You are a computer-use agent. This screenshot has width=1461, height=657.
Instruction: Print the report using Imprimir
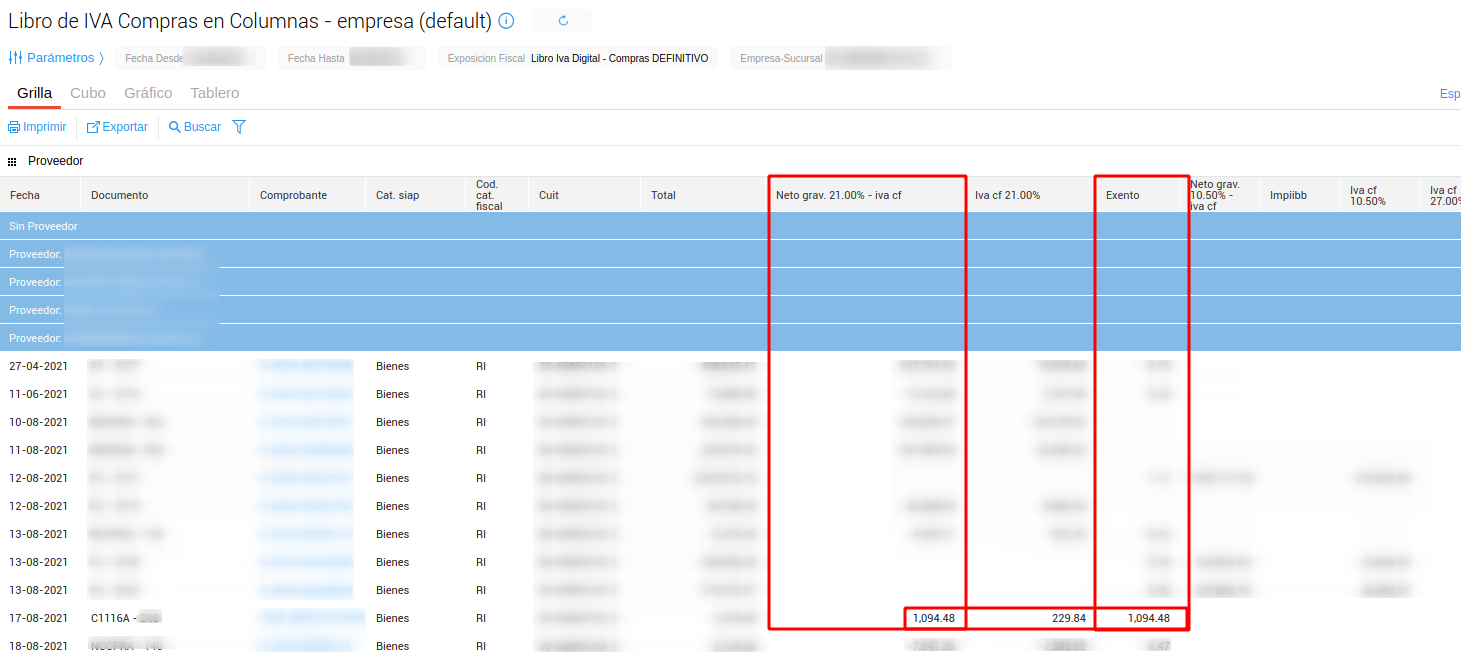point(37,127)
